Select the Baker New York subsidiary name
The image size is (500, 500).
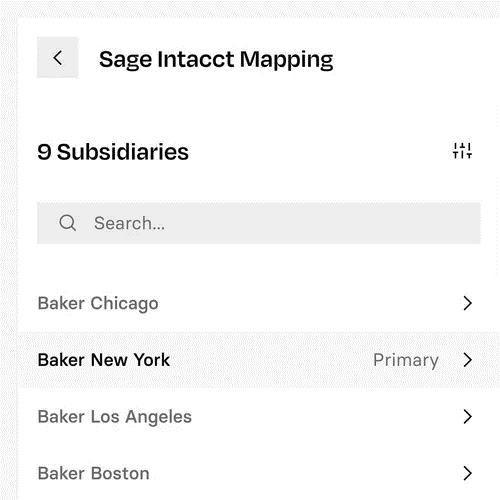click(104, 360)
